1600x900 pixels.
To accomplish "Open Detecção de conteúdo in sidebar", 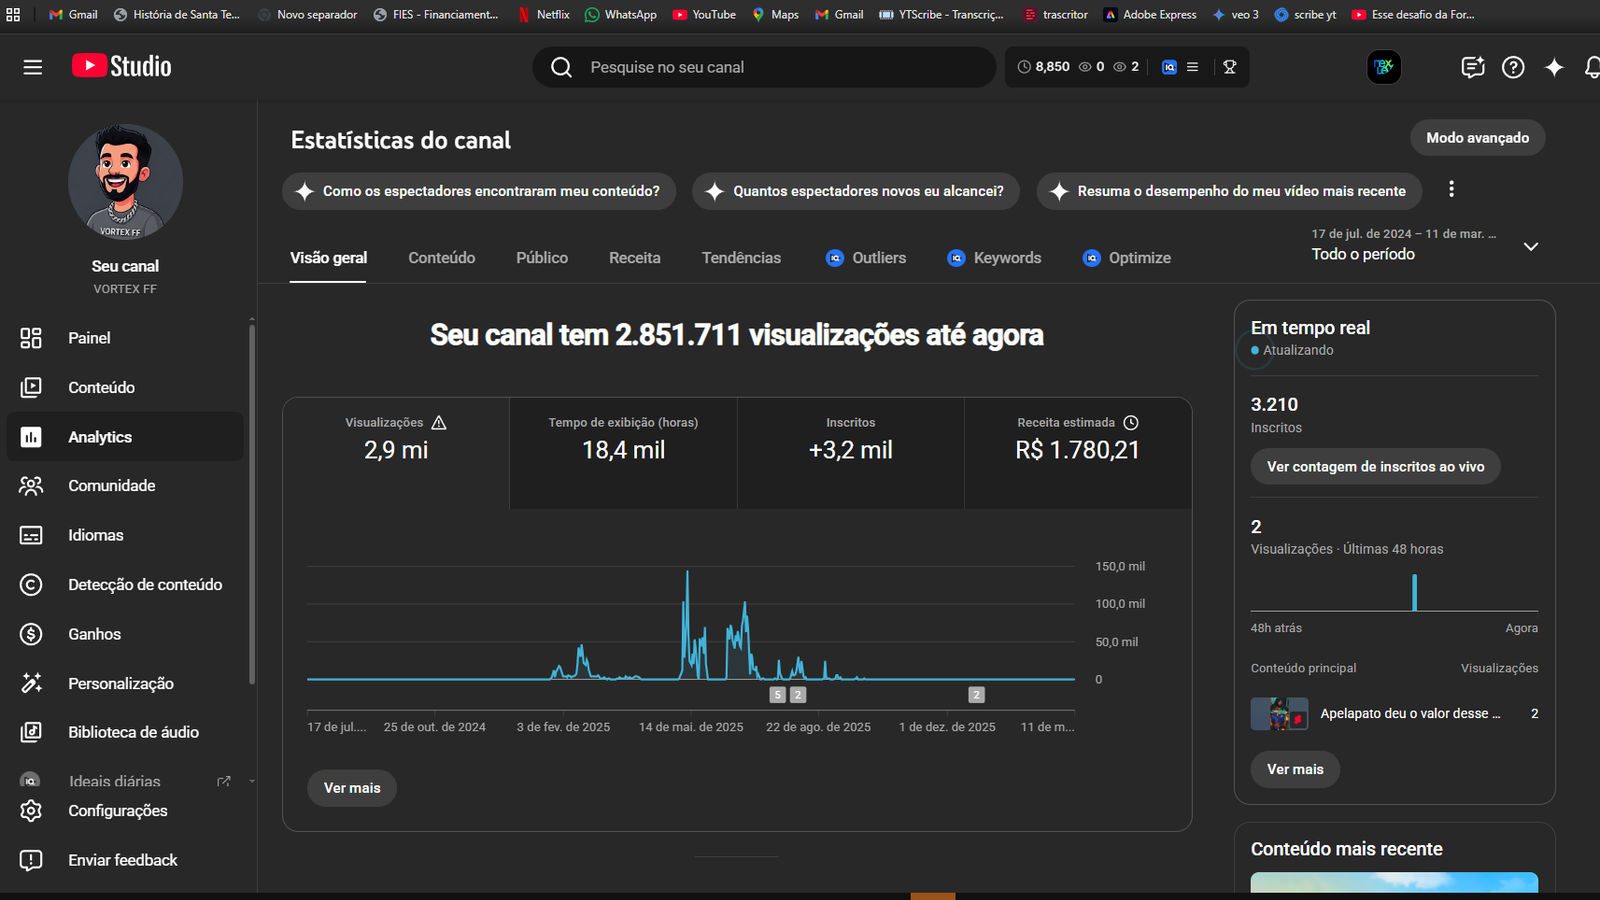I will pos(125,585).
